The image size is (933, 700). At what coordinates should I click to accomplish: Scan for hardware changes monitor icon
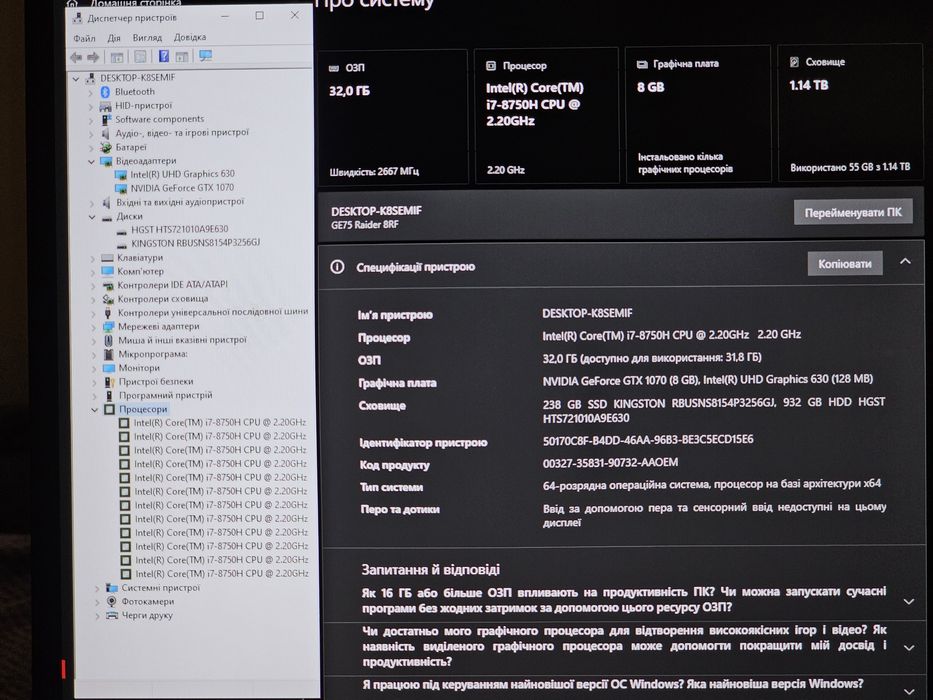205,56
